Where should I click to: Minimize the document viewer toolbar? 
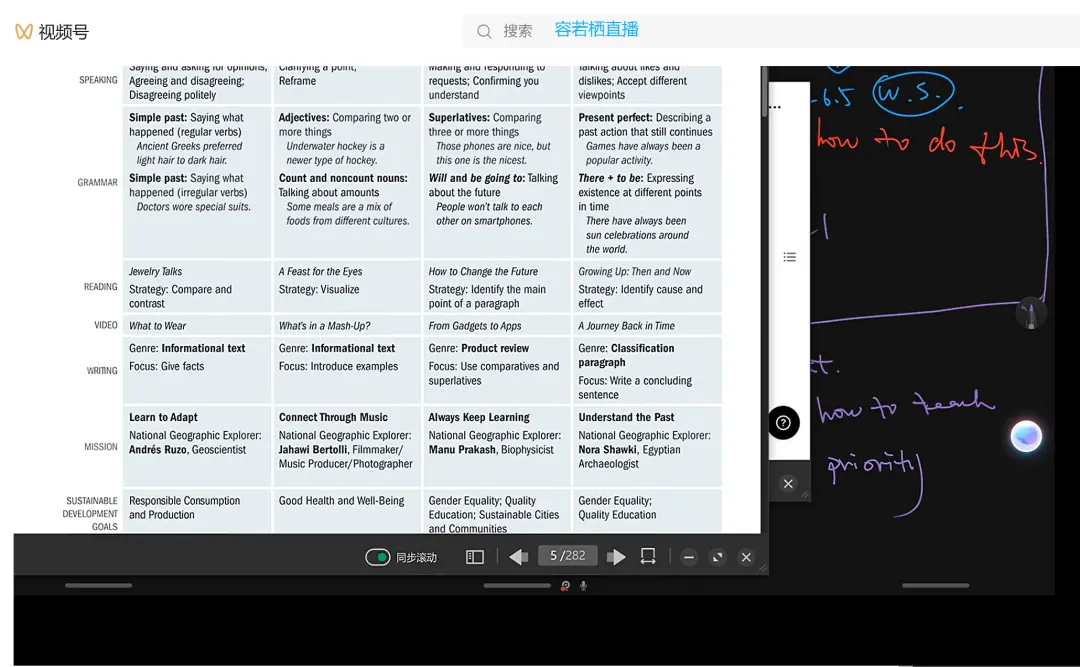689,557
